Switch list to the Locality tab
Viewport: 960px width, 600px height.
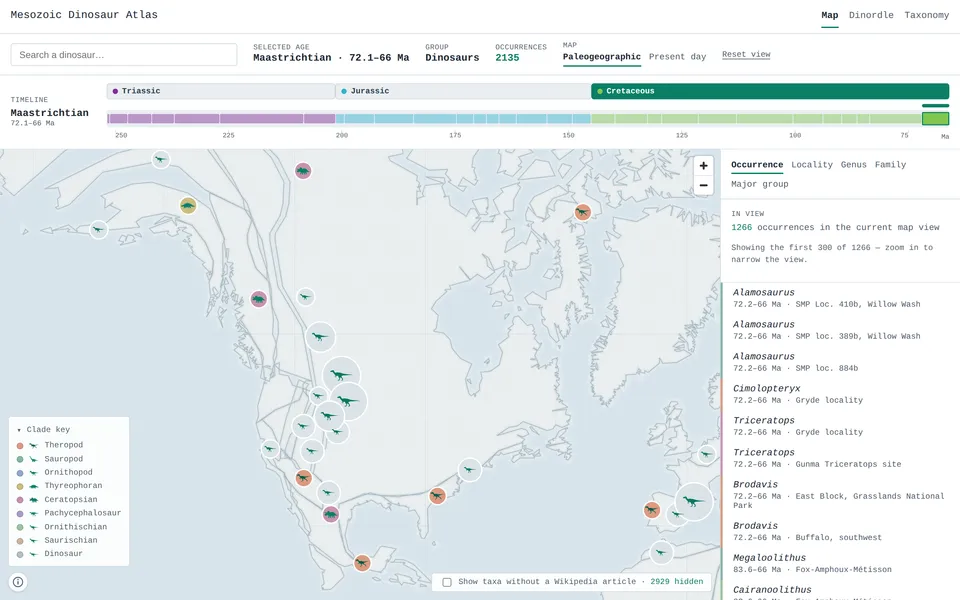[x=811, y=164]
